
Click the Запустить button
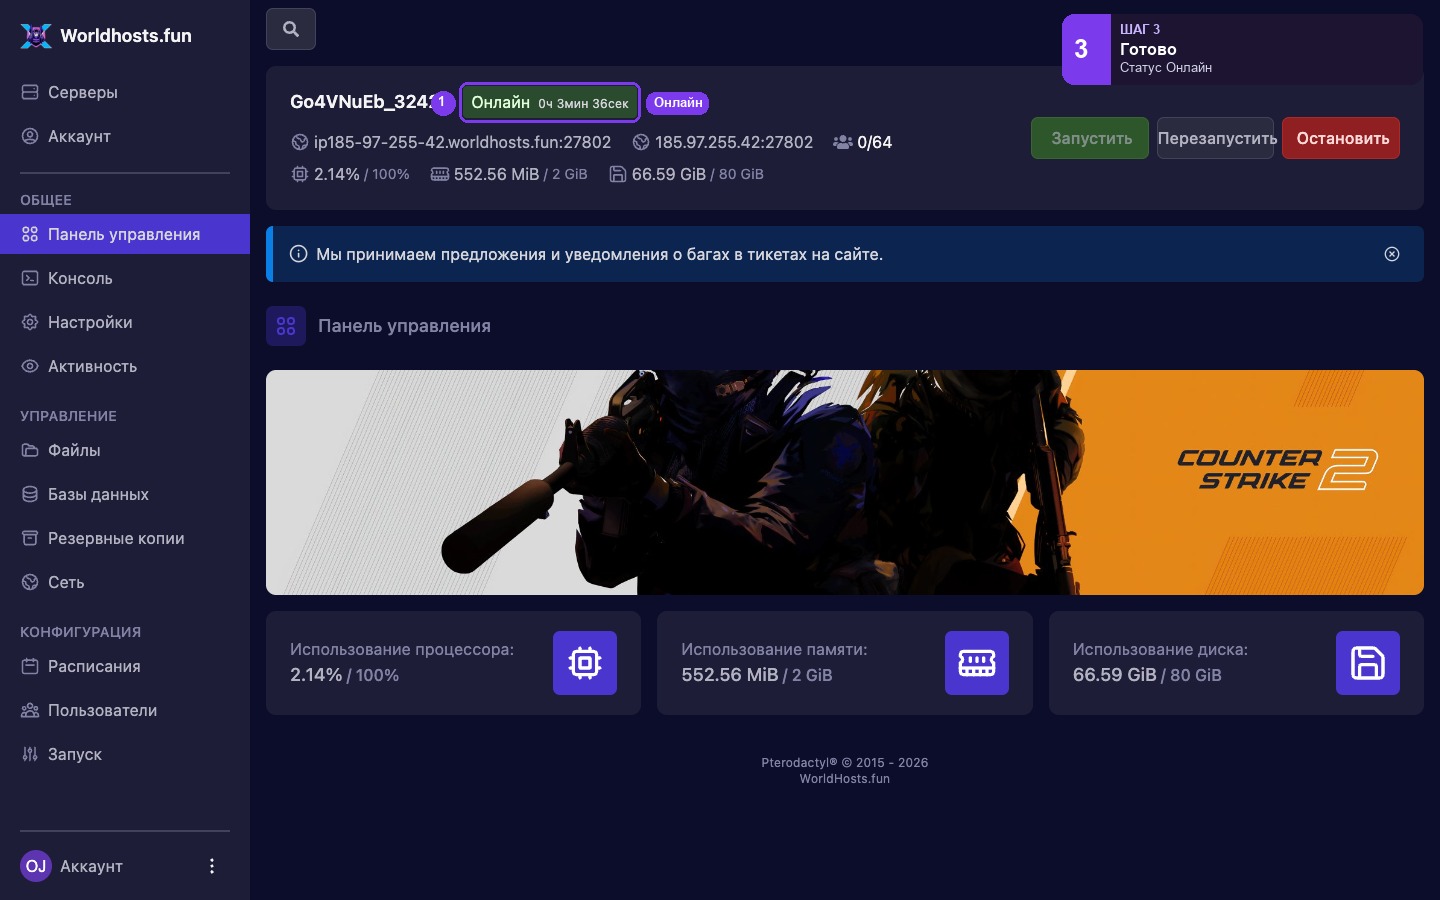tap(1090, 138)
